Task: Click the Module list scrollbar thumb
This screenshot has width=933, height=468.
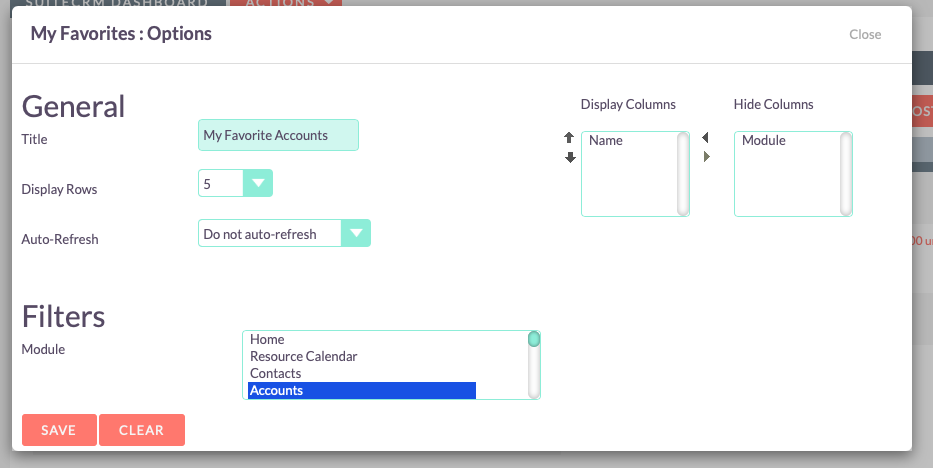Action: [x=534, y=339]
